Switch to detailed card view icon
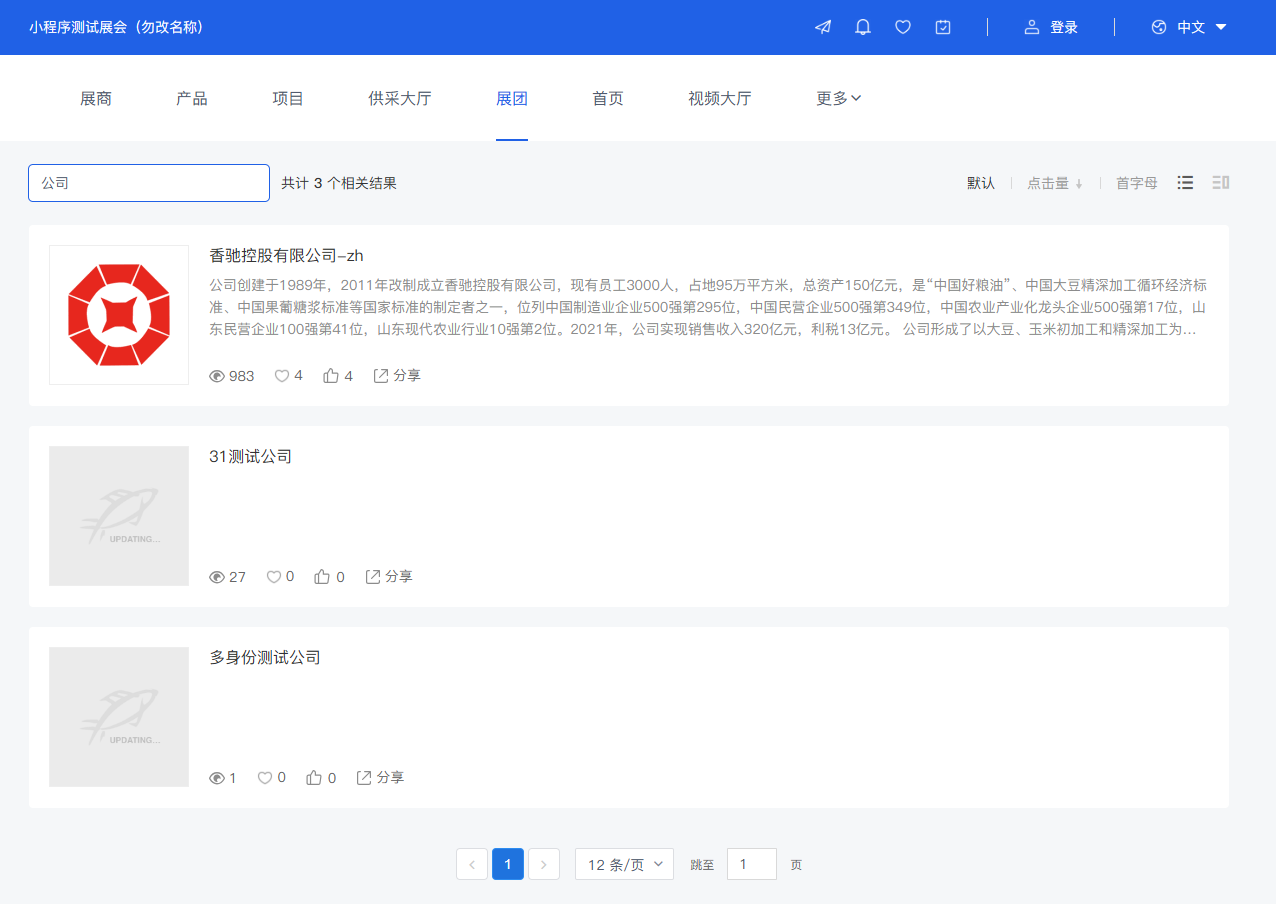 point(1220,182)
